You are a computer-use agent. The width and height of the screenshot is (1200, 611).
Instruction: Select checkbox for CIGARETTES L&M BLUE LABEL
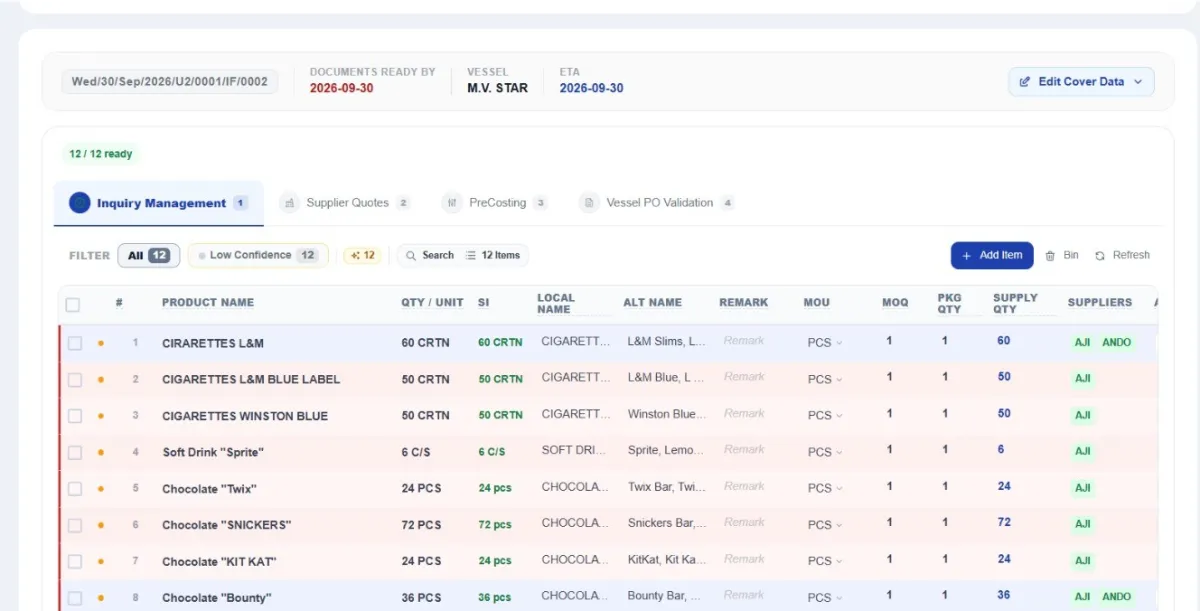pos(75,380)
